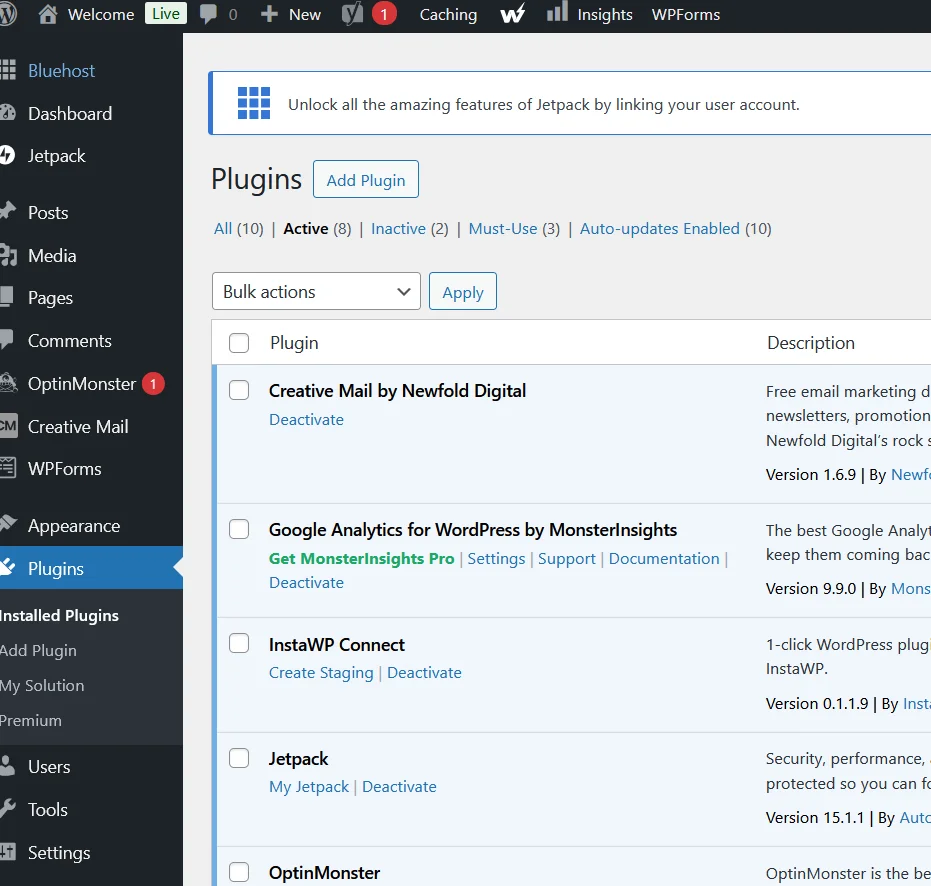Tick the InstaWP Connect checkbox
Viewport: 931px width, 886px height.
click(239, 644)
